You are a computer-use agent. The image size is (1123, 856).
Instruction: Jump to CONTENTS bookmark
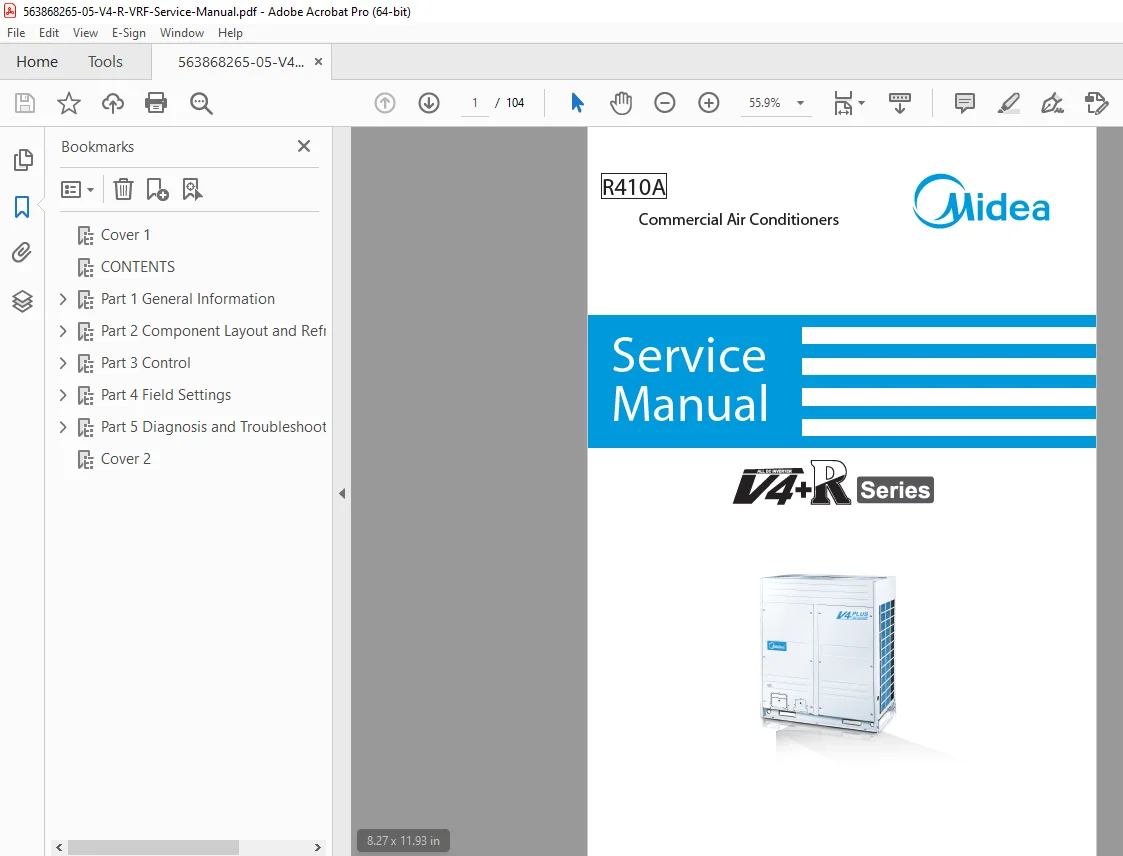[138, 267]
